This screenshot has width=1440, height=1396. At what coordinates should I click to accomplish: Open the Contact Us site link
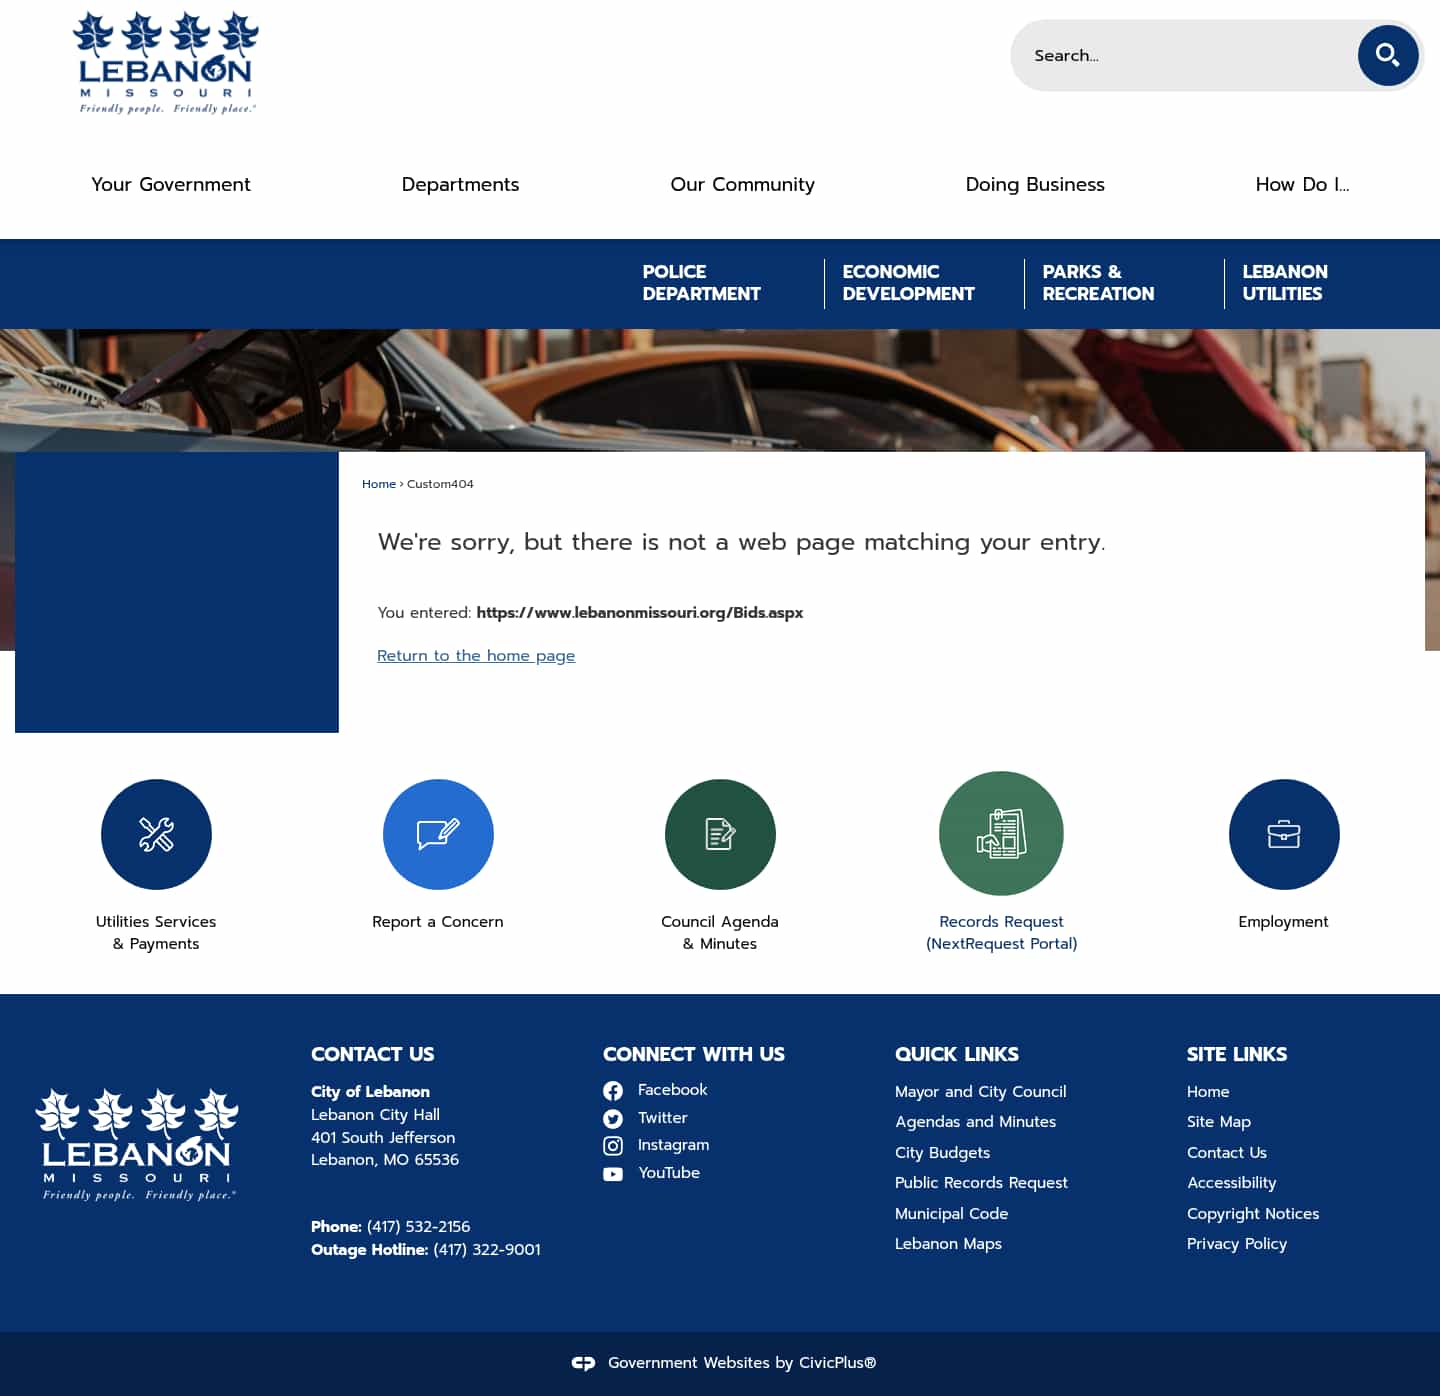[1227, 1153]
